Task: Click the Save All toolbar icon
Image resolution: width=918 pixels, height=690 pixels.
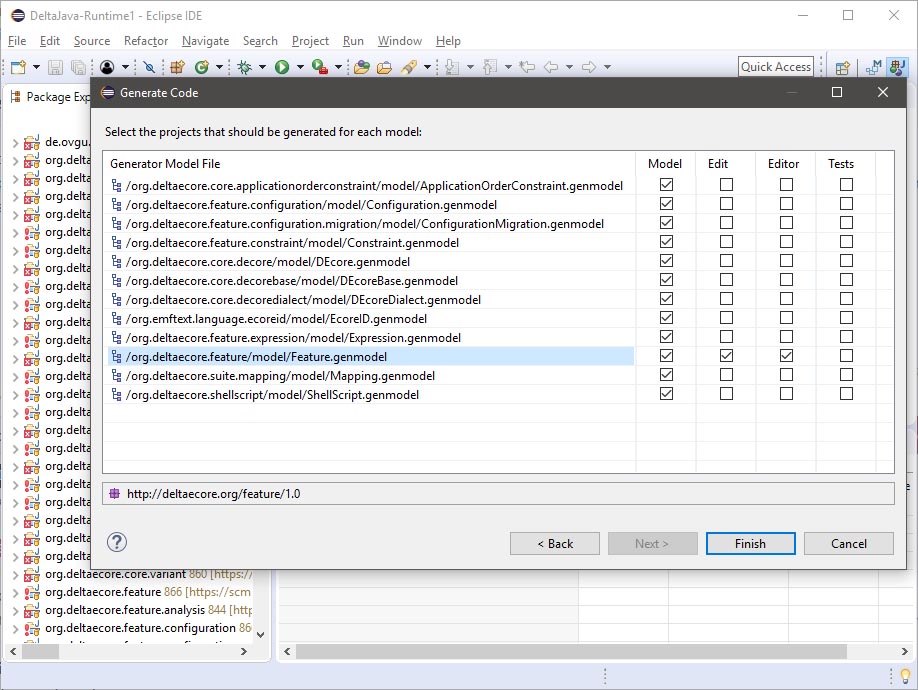Action: point(78,67)
